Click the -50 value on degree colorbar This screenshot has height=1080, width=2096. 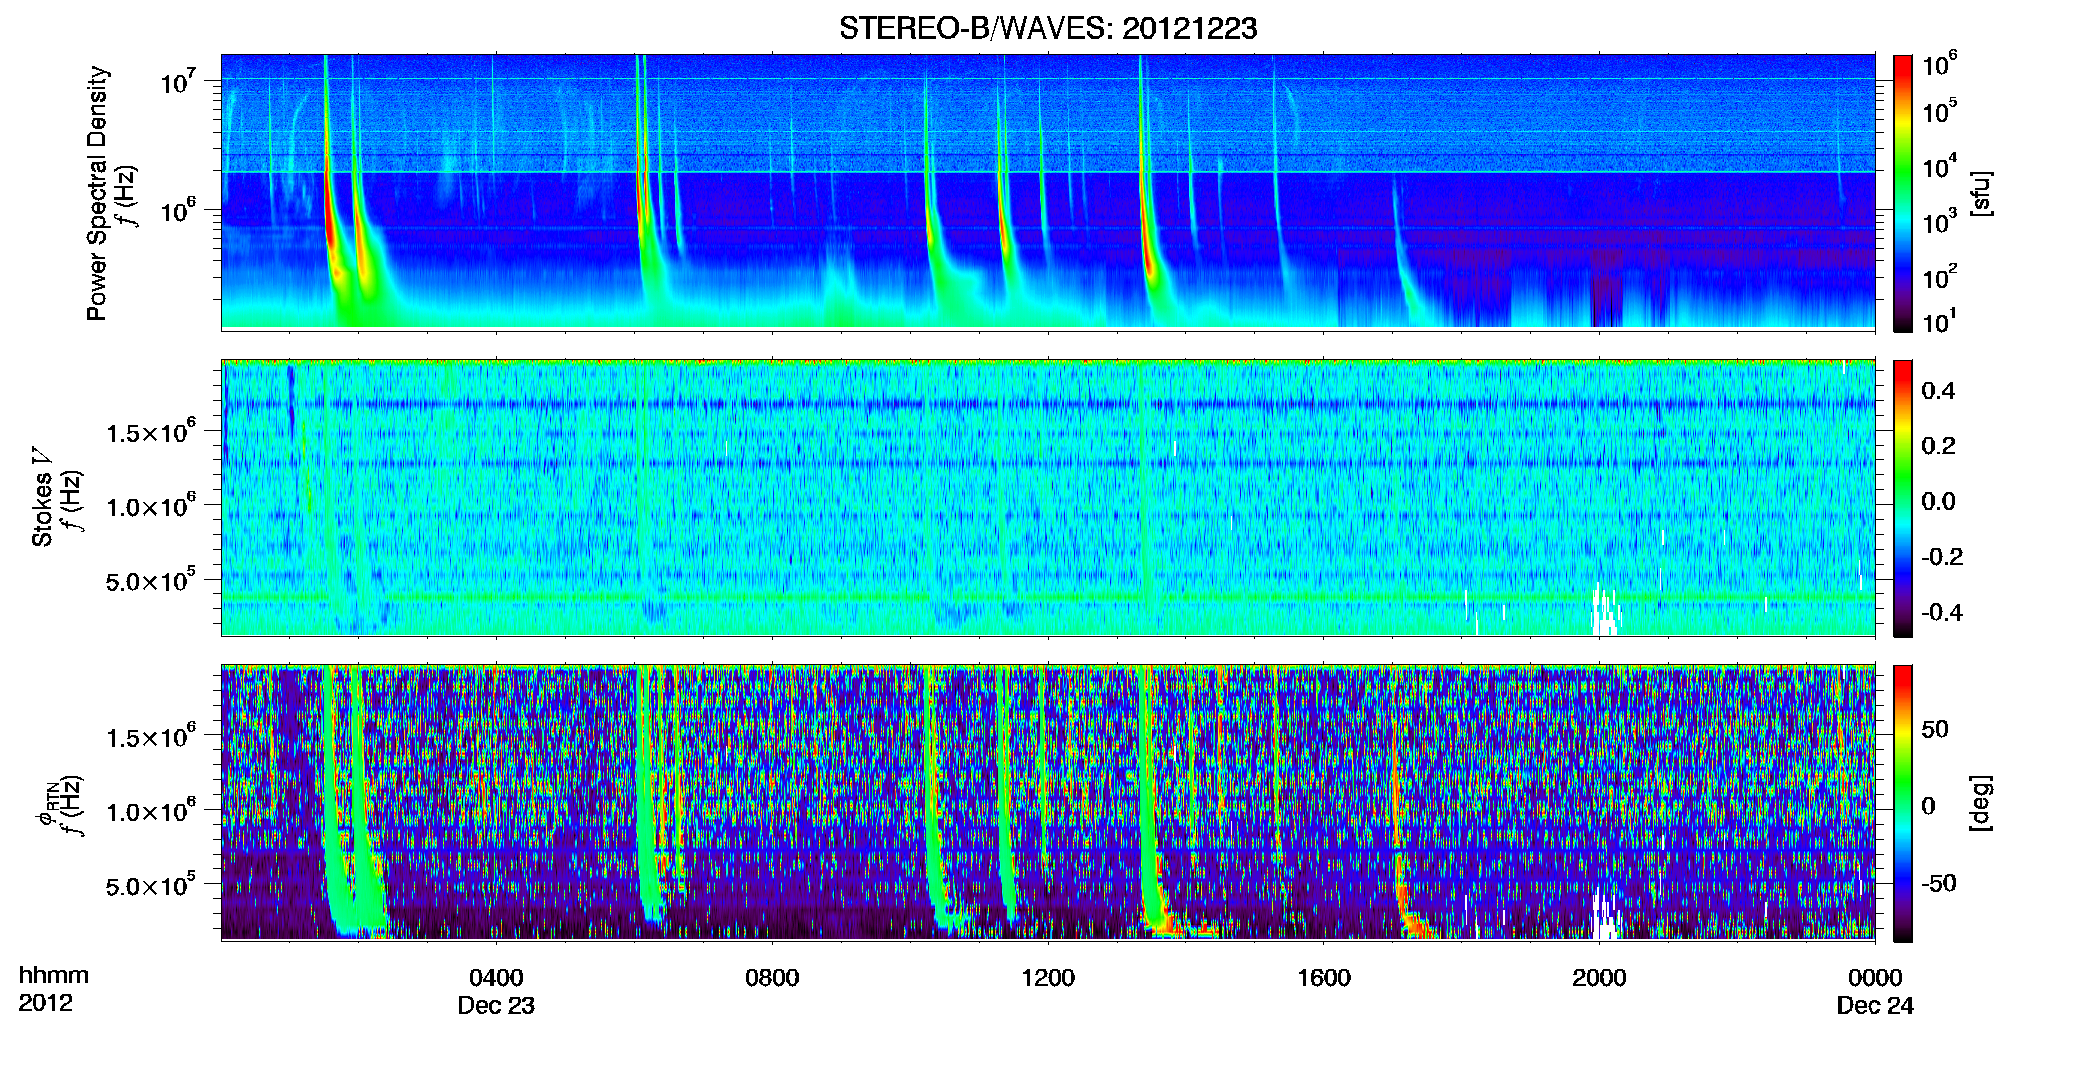pos(1937,884)
